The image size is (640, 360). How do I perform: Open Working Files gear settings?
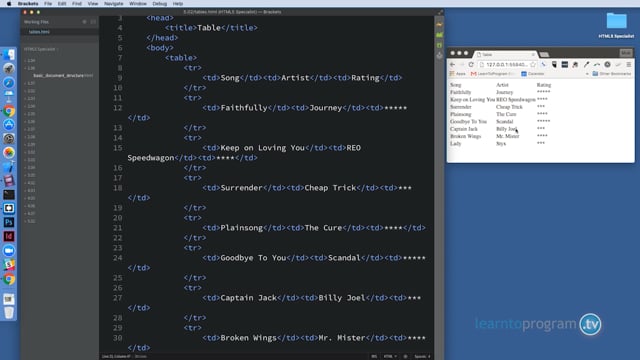coord(84,22)
